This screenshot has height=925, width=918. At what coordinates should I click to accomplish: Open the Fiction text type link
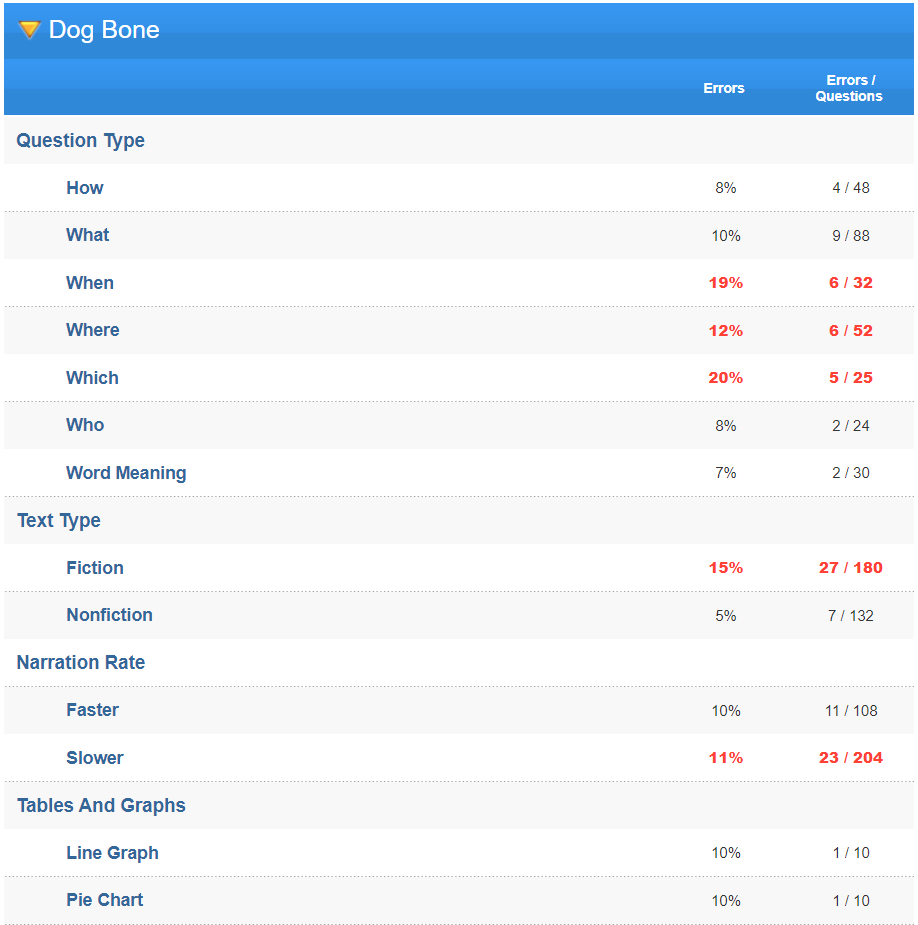(95, 568)
